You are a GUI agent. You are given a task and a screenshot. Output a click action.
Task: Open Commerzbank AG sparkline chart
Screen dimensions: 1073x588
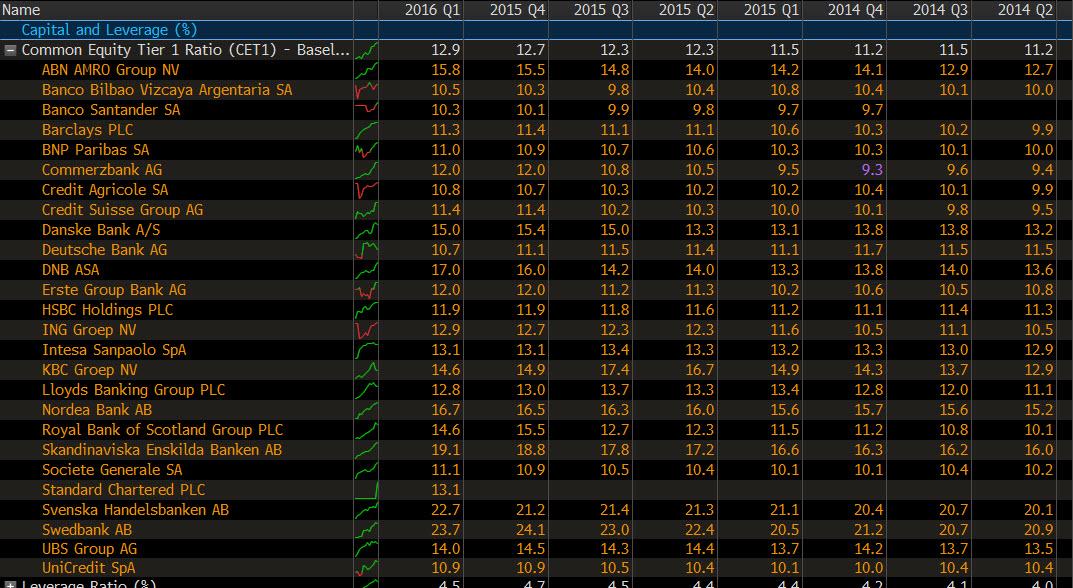366,170
